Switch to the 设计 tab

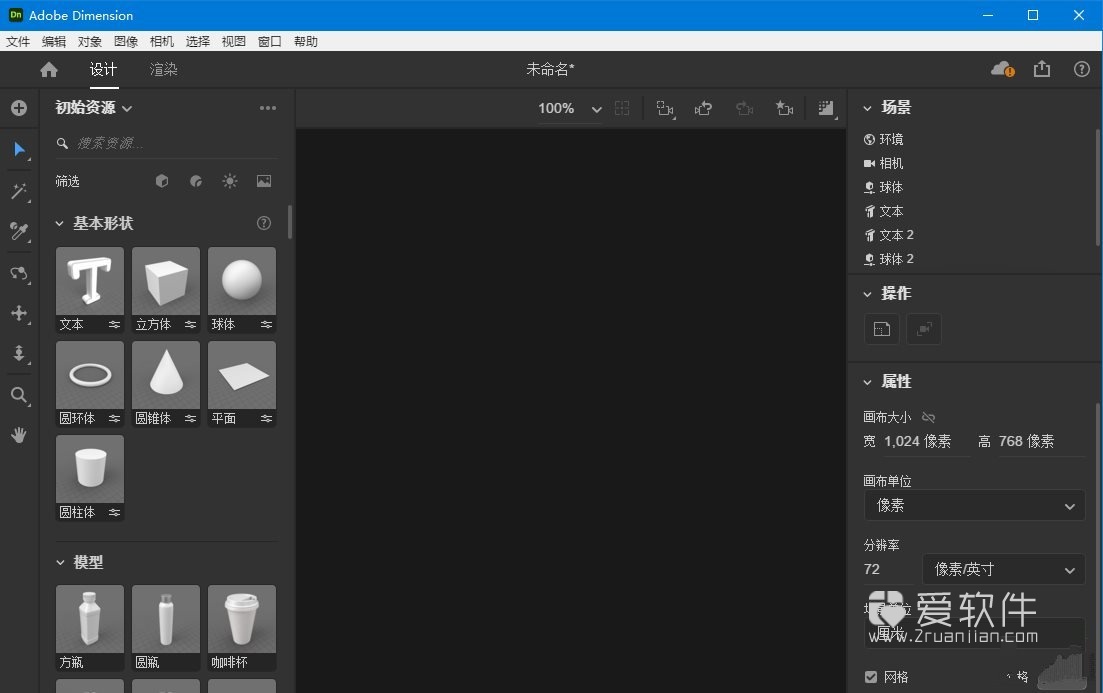[x=103, y=70]
